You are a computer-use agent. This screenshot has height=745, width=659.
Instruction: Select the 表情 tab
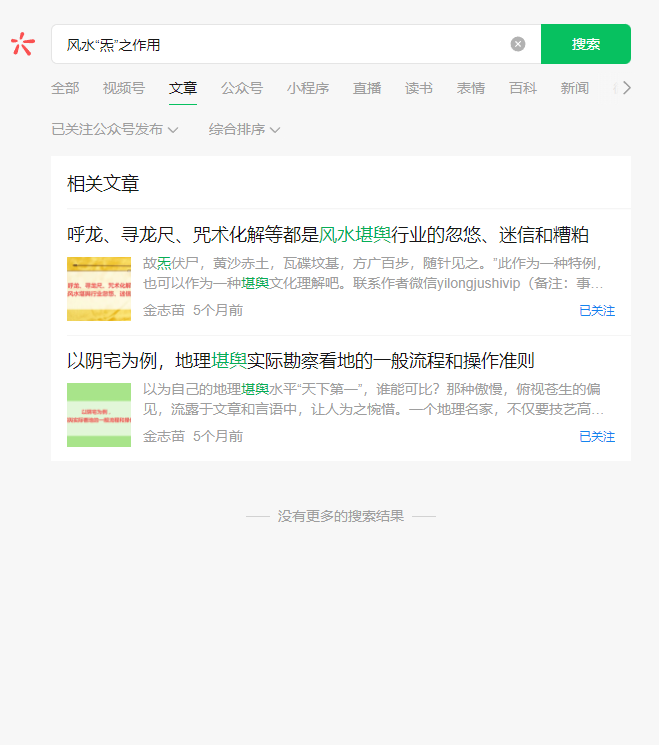coord(471,88)
